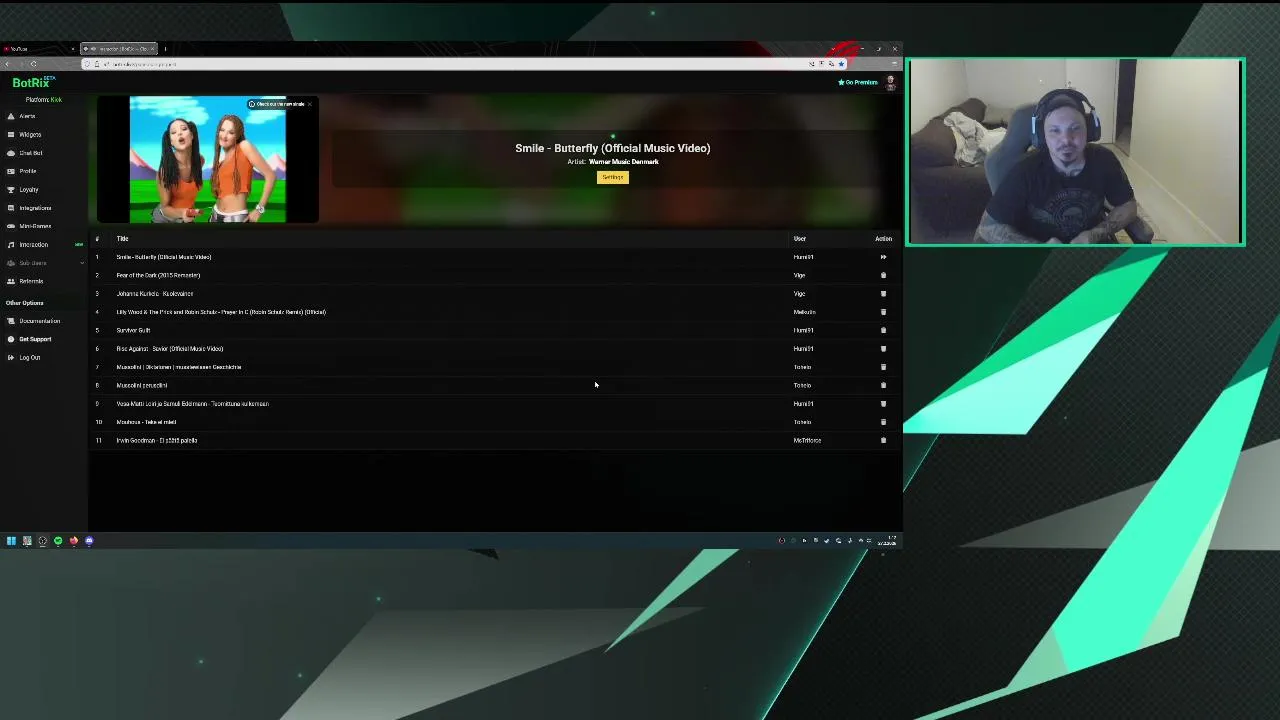Trash the Survivor Guilt row
This screenshot has height=720, width=1280.
tap(883, 330)
